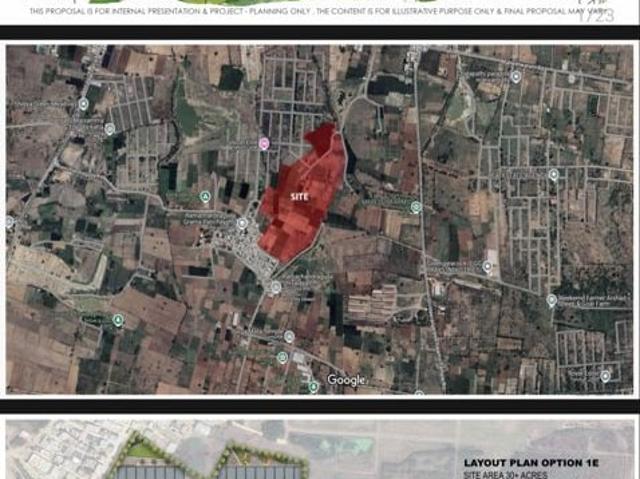Click the LAYOUT PLAN OPTION 1E heading
Image resolution: width=640 pixels, height=479 pixels.
coord(531,463)
